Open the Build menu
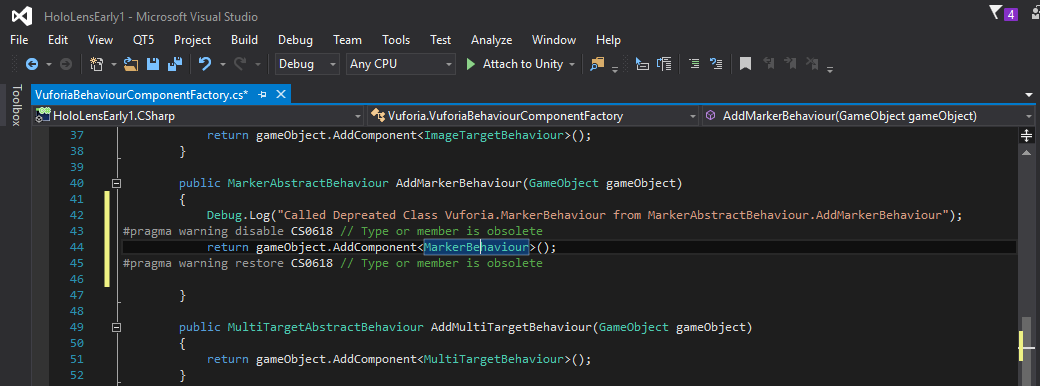The height and width of the screenshot is (386, 1040). [244, 40]
